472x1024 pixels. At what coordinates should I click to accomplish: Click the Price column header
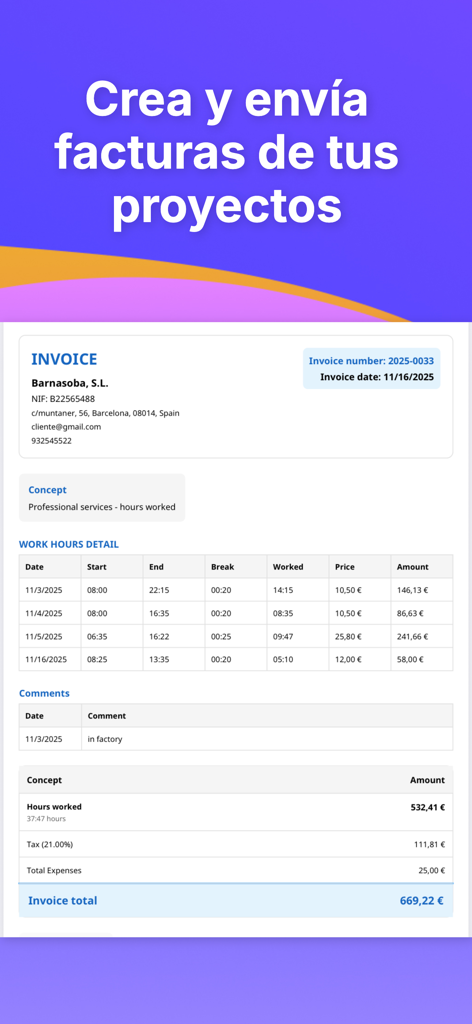coord(345,567)
